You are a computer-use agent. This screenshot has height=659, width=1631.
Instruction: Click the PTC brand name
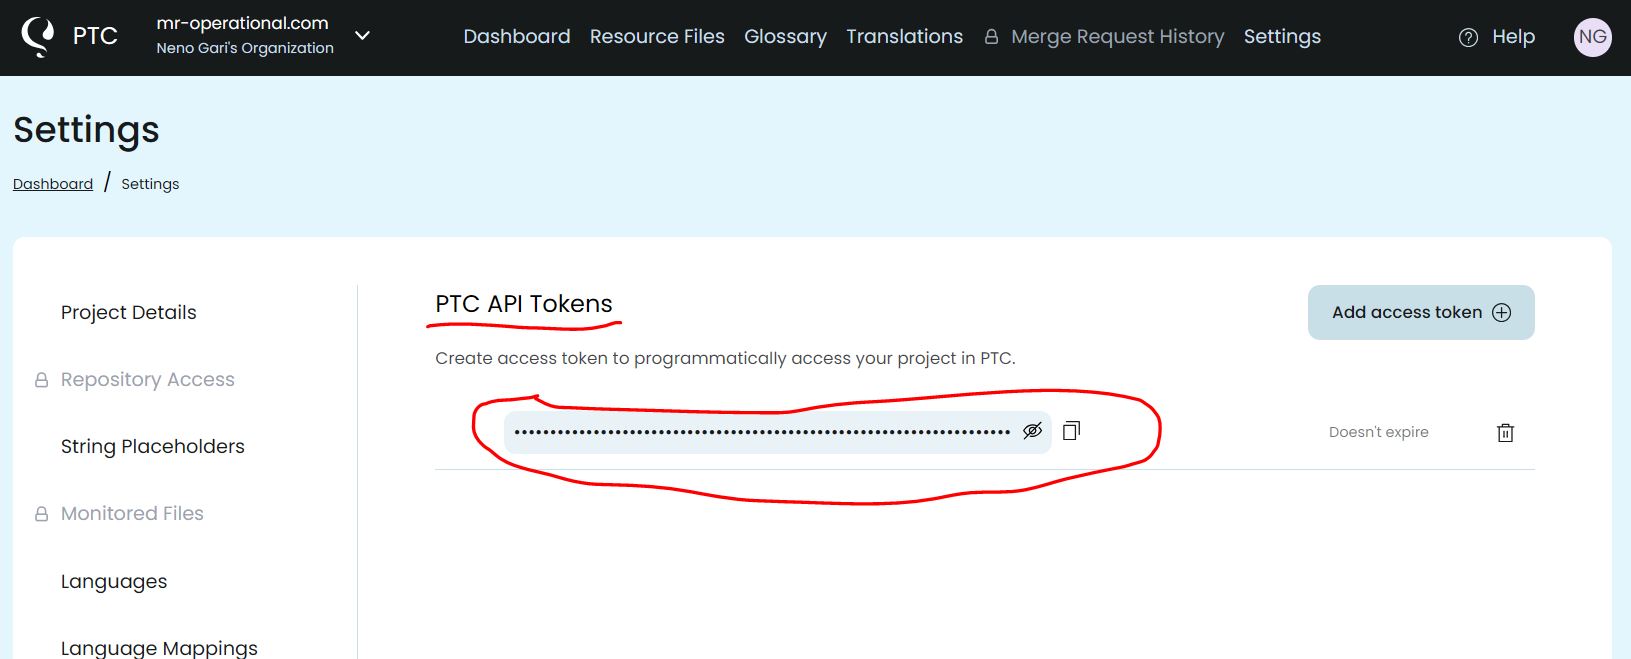click(x=95, y=37)
